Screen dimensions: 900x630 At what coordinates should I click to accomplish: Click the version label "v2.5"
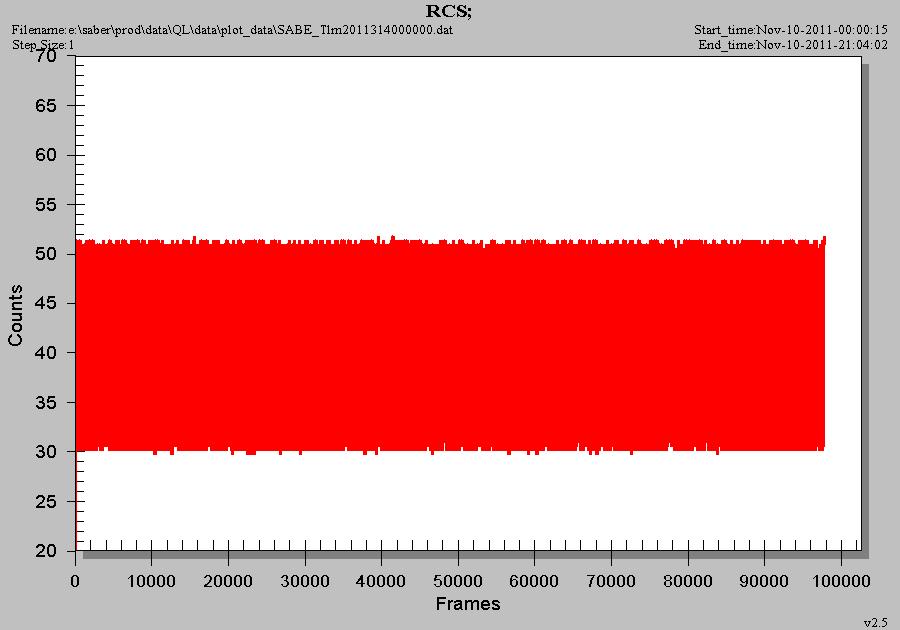[x=875, y=622]
